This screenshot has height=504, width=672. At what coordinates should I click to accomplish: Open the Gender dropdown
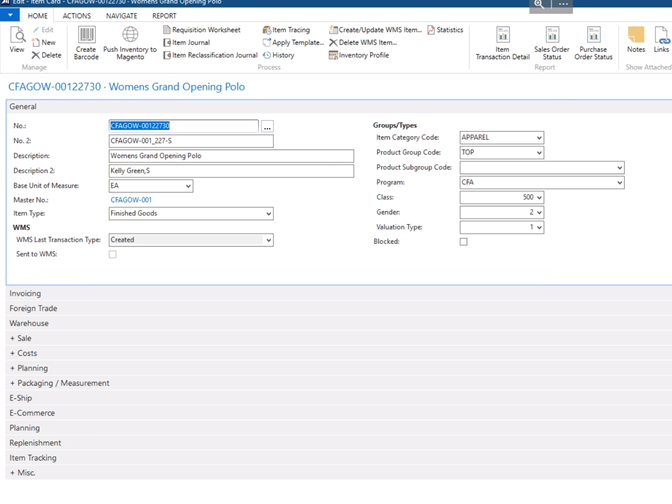539,213
